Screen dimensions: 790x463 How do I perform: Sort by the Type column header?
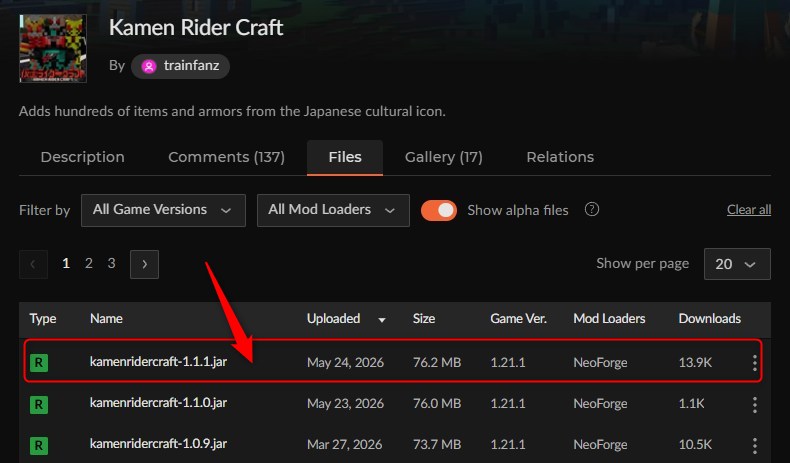point(43,318)
